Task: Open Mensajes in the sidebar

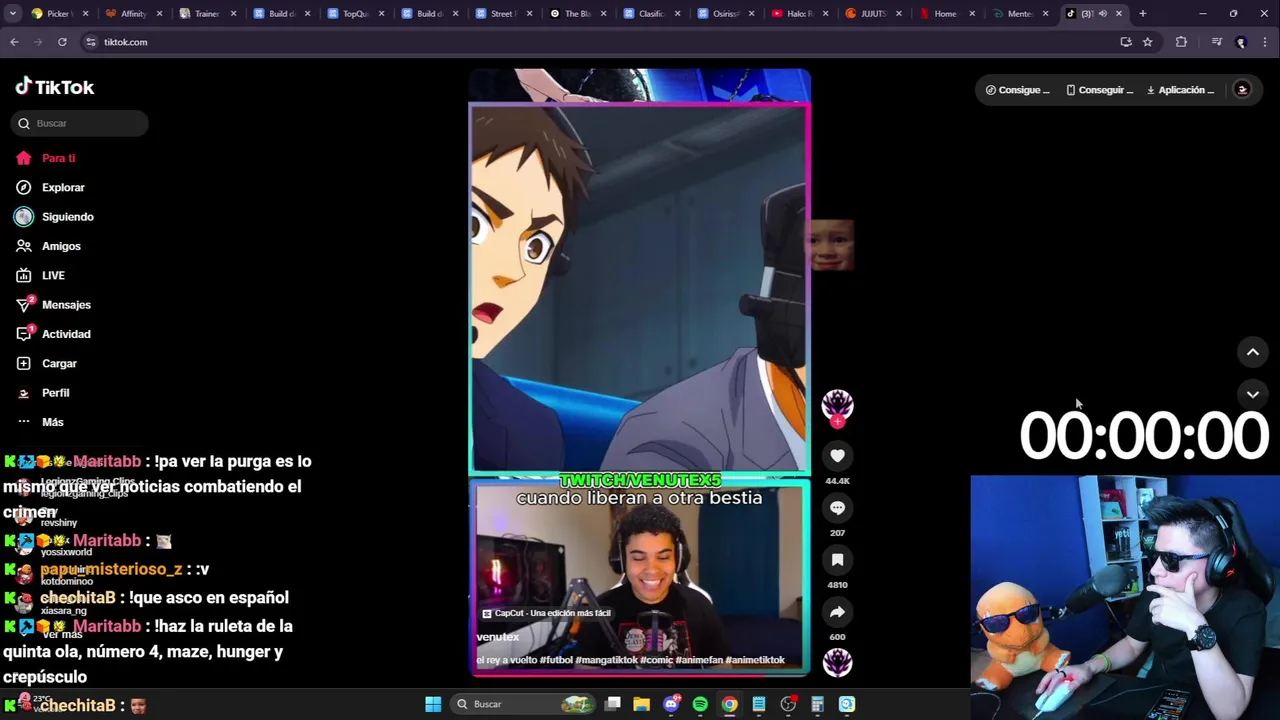Action: tap(53, 304)
